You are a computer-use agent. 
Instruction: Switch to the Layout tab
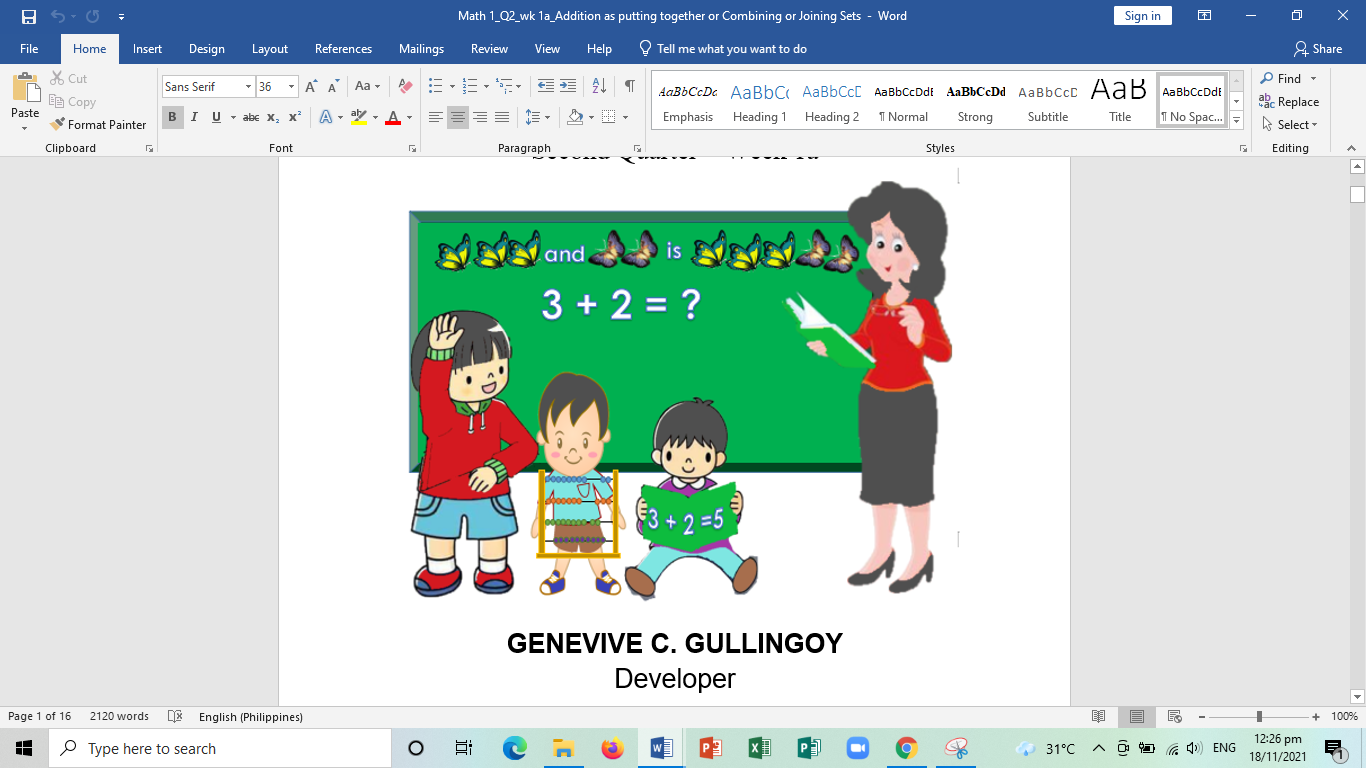point(270,49)
